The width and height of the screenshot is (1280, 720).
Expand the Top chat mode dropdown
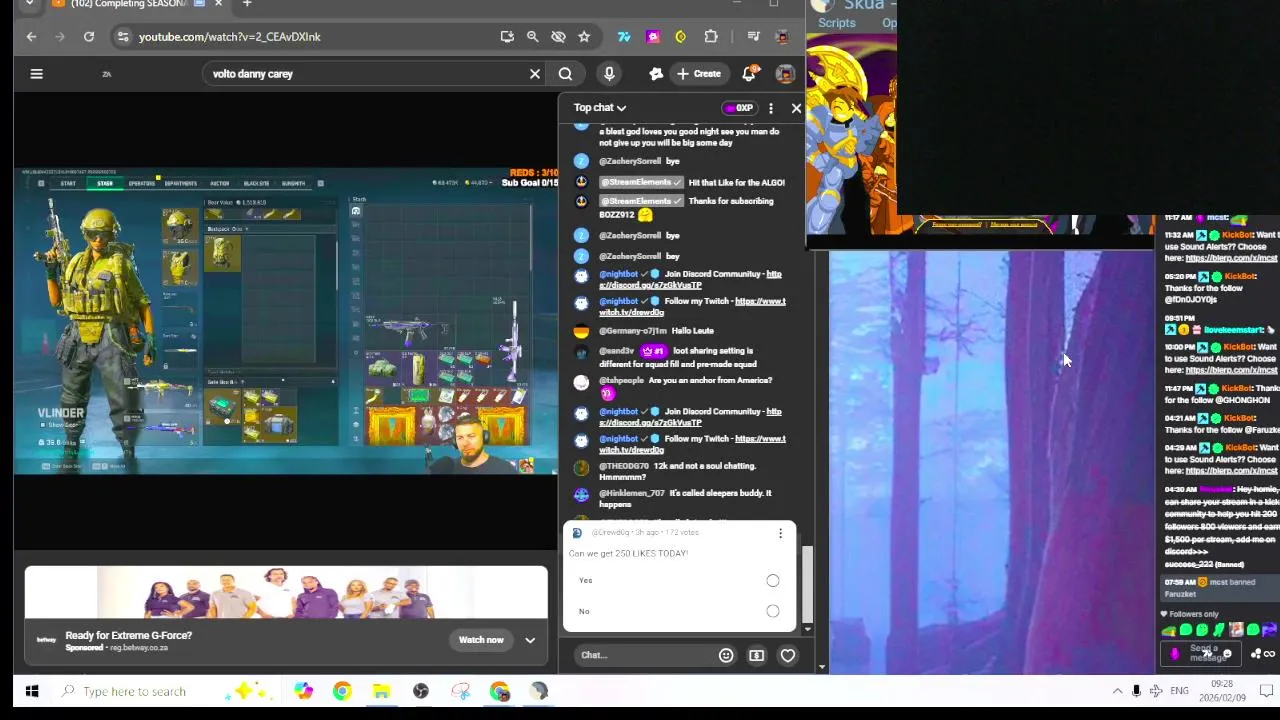click(x=600, y=108)
